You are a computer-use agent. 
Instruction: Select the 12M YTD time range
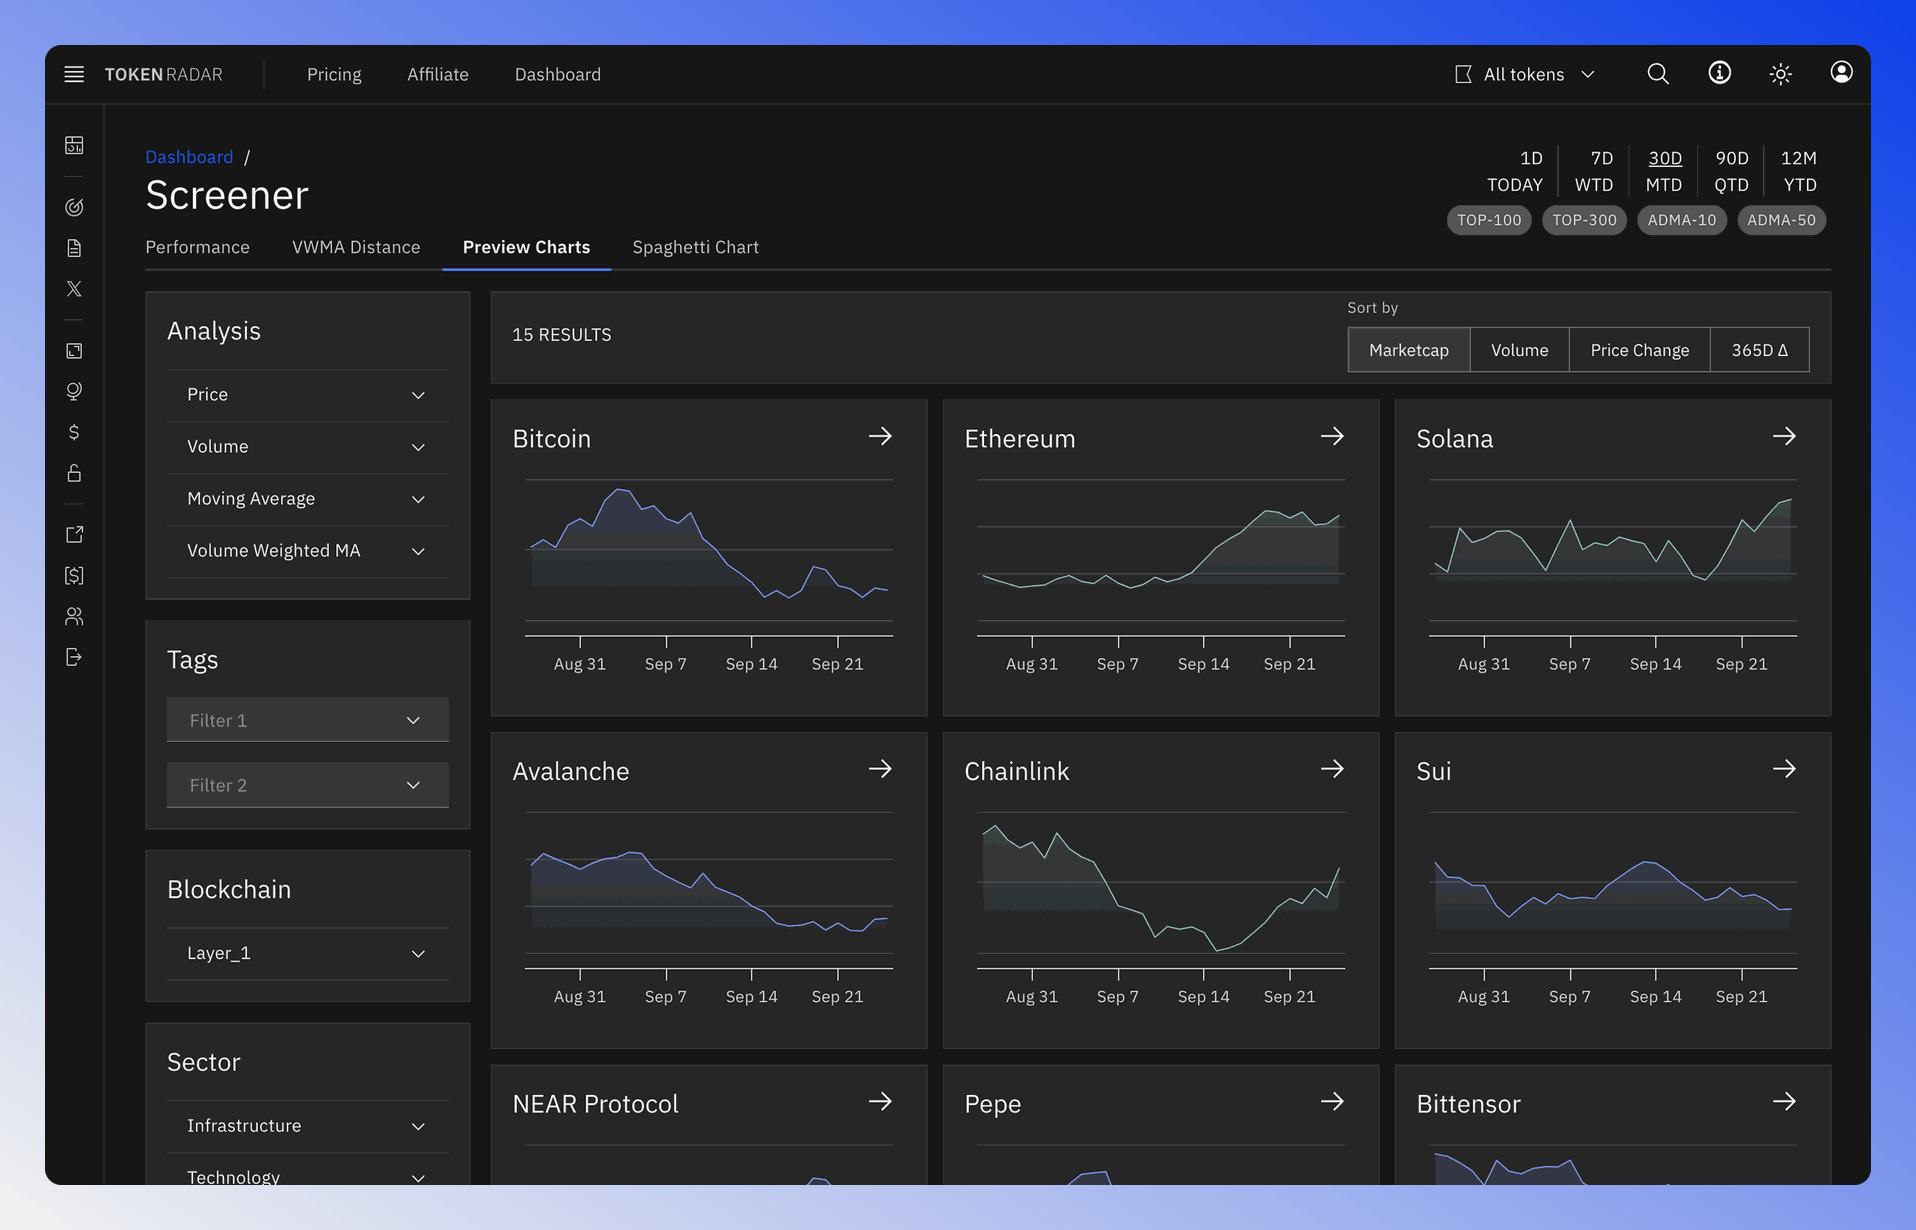coord(1799,171)
